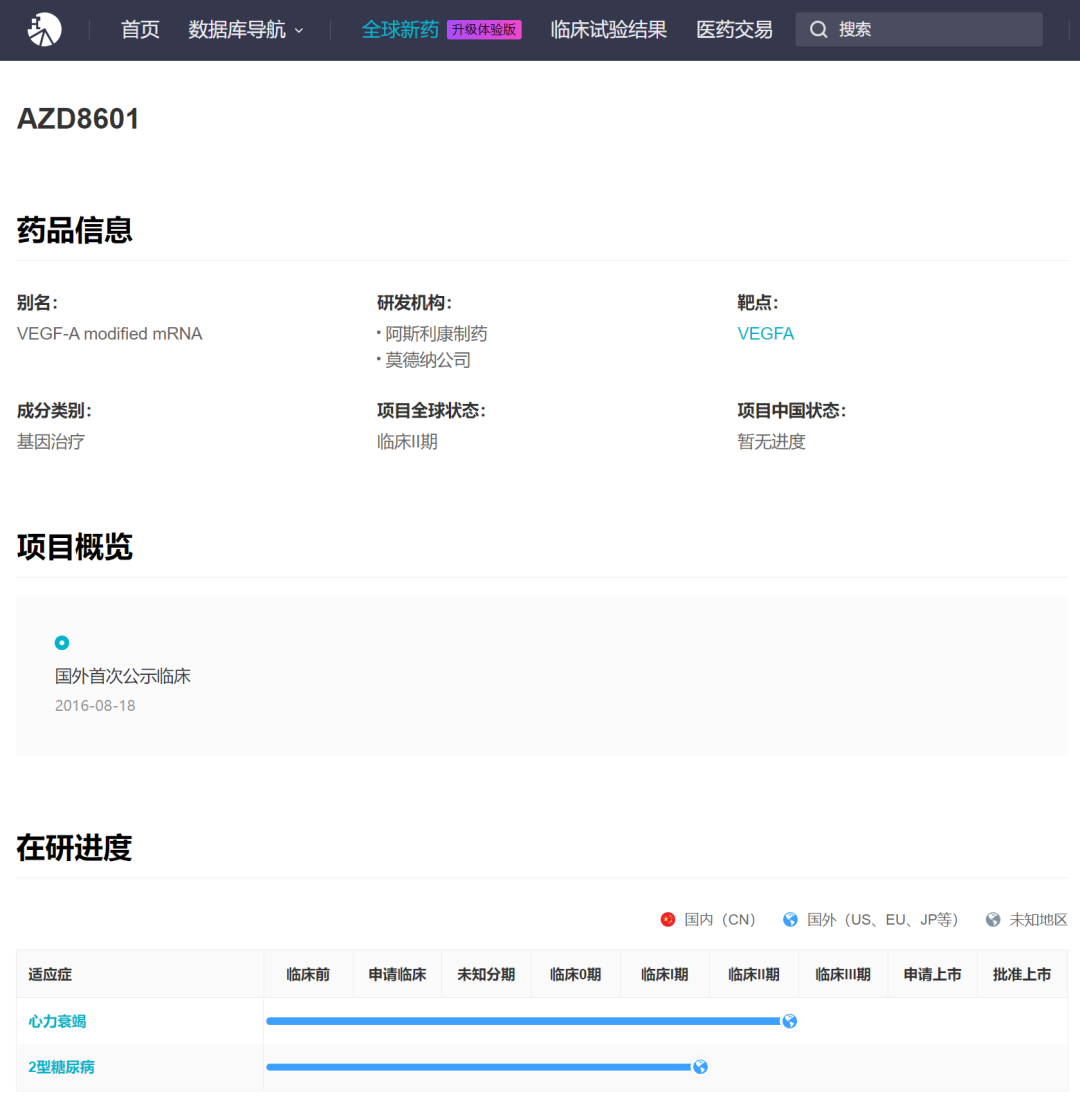Click the 申请上市 column header

pos(932,974)
